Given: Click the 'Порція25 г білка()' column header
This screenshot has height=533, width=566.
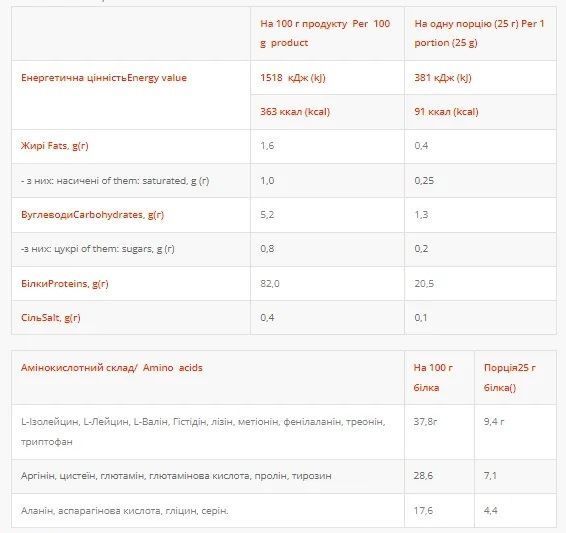Looking at the screenshot, I should pos(510,377).
